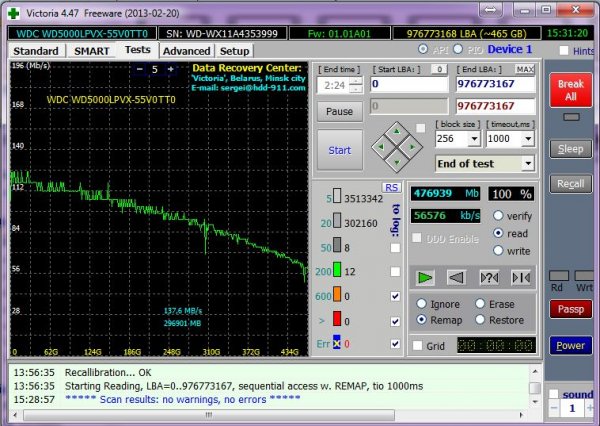Click the RS reset counters button
600x426 pixels.
pyautogui.click(x=392, y=188)
